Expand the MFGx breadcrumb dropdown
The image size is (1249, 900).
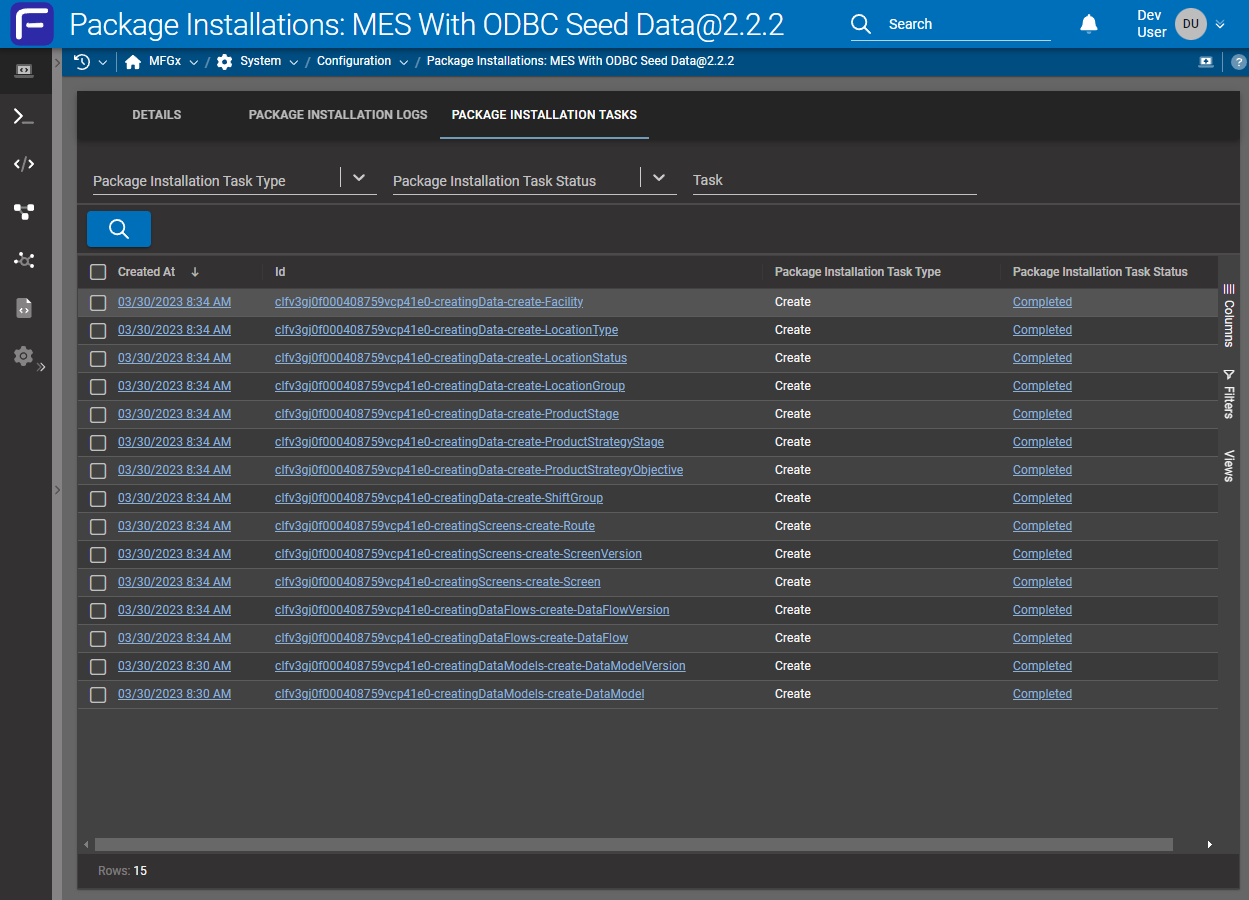(x=194, y=63)
